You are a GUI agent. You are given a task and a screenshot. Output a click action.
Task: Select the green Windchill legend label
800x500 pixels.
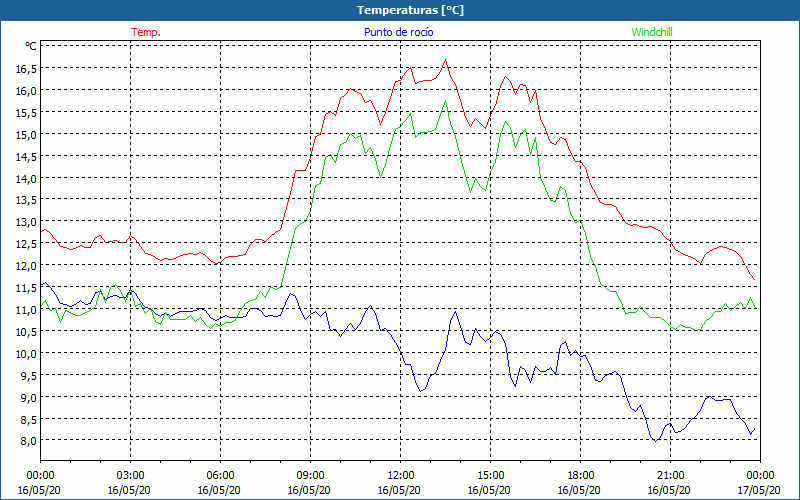click(x=652, y=32)
